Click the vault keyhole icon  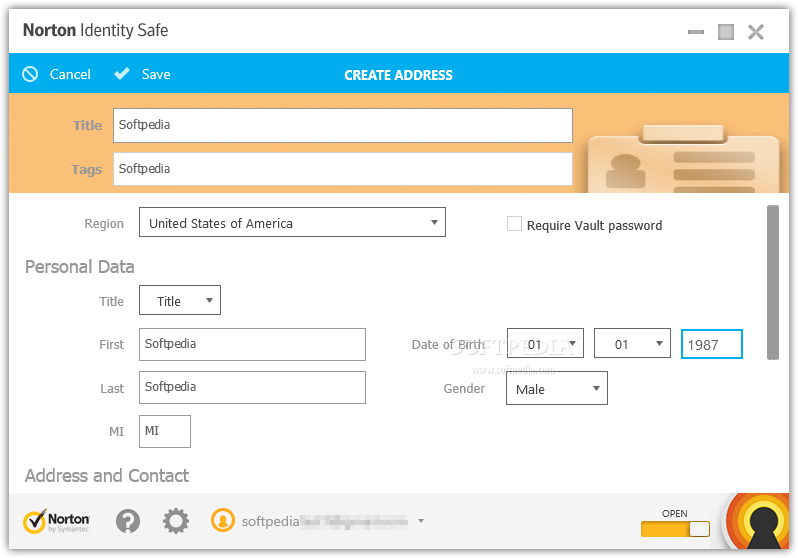pos(758,521)
